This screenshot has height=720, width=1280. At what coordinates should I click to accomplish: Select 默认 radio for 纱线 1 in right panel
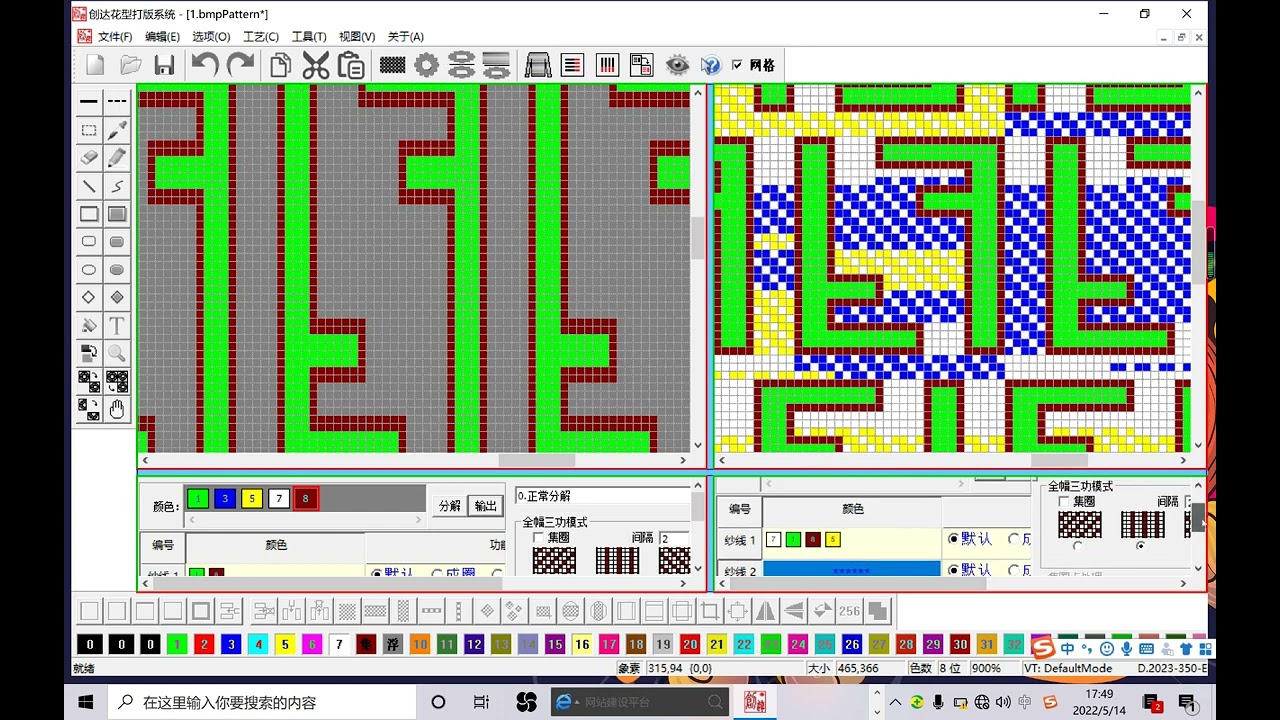[953, 539]
